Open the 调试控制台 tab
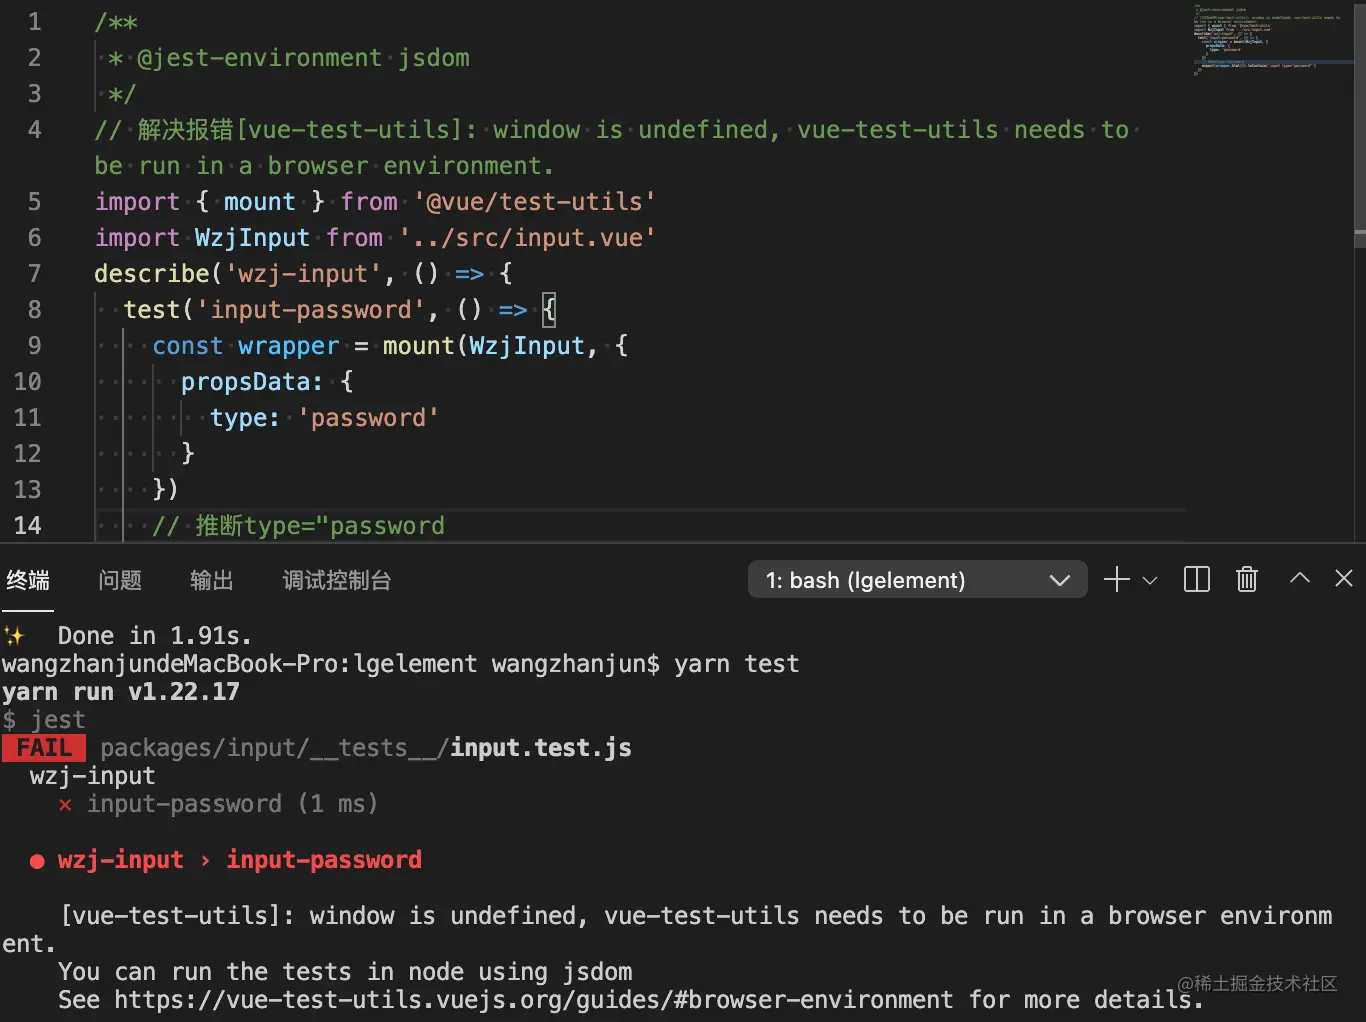This screenshot has height=1022, width=1366. coord(337,580)
